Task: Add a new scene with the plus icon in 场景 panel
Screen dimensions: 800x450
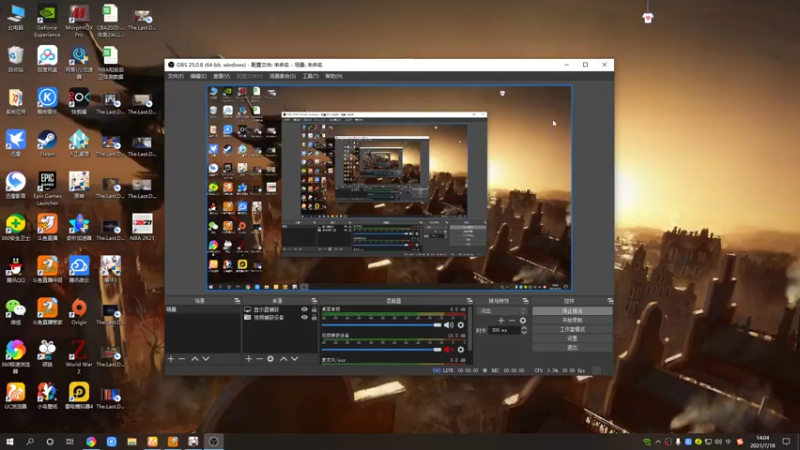Action: pos(171,359)
